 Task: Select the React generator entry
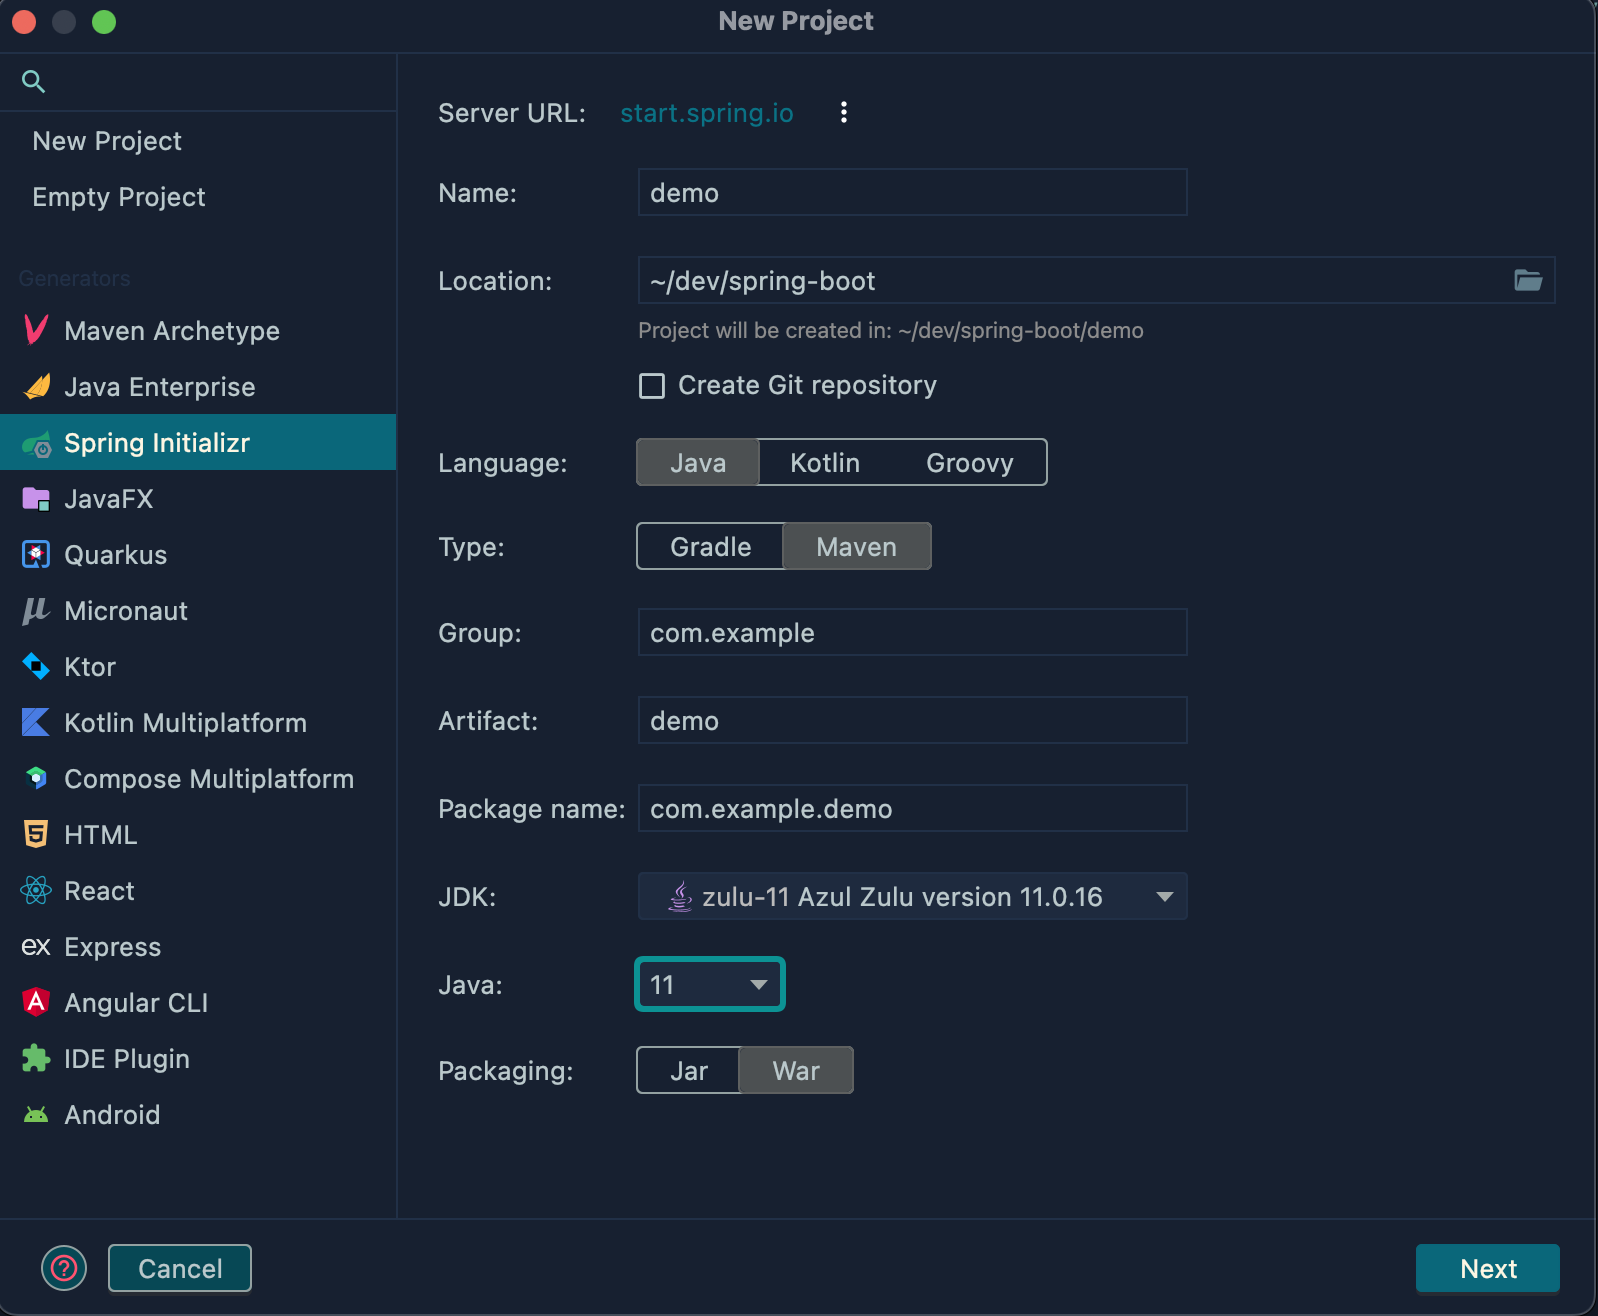tap(99, 890)
